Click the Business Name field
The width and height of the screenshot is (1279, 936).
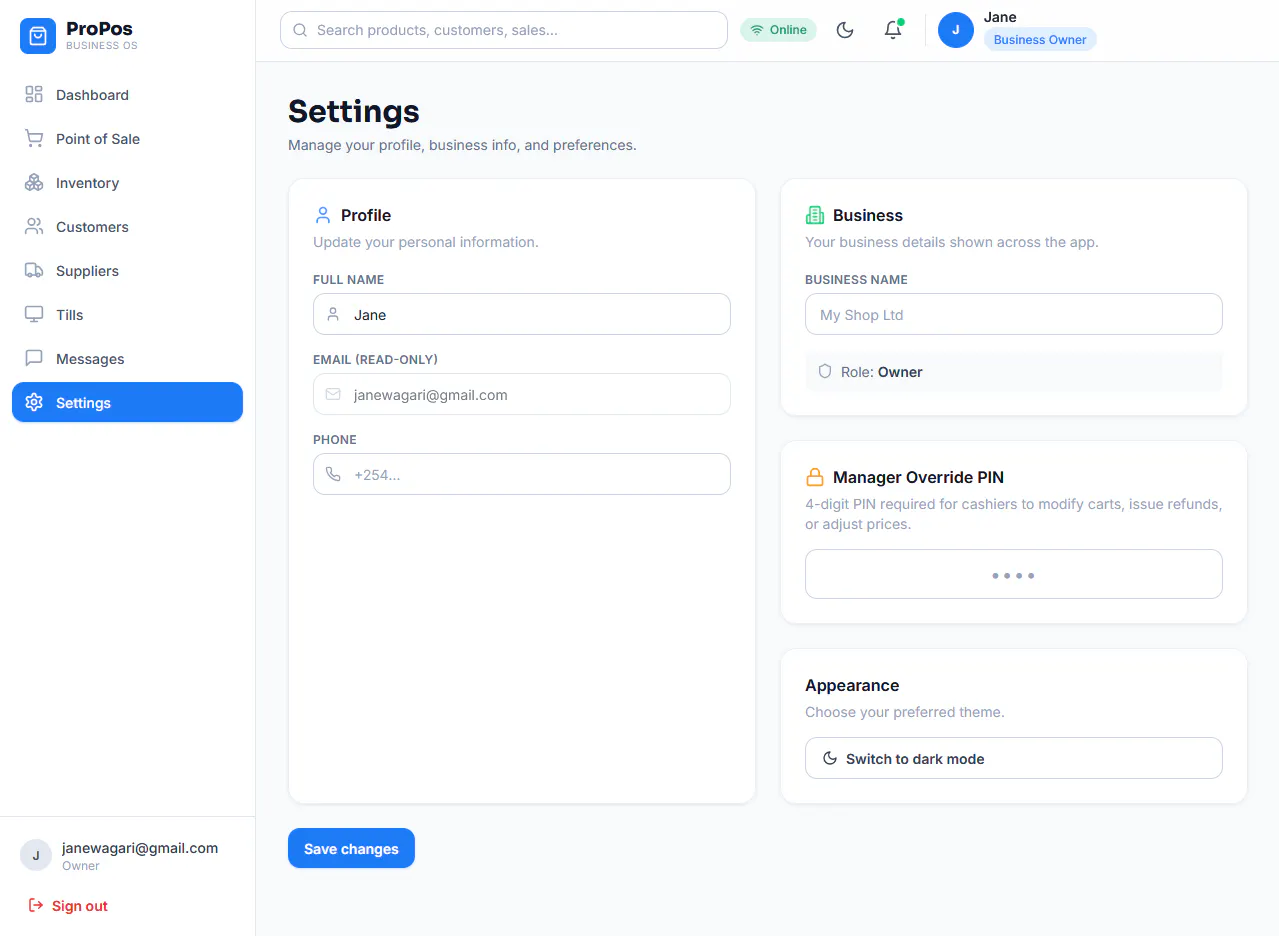(x=1014, y=314)
